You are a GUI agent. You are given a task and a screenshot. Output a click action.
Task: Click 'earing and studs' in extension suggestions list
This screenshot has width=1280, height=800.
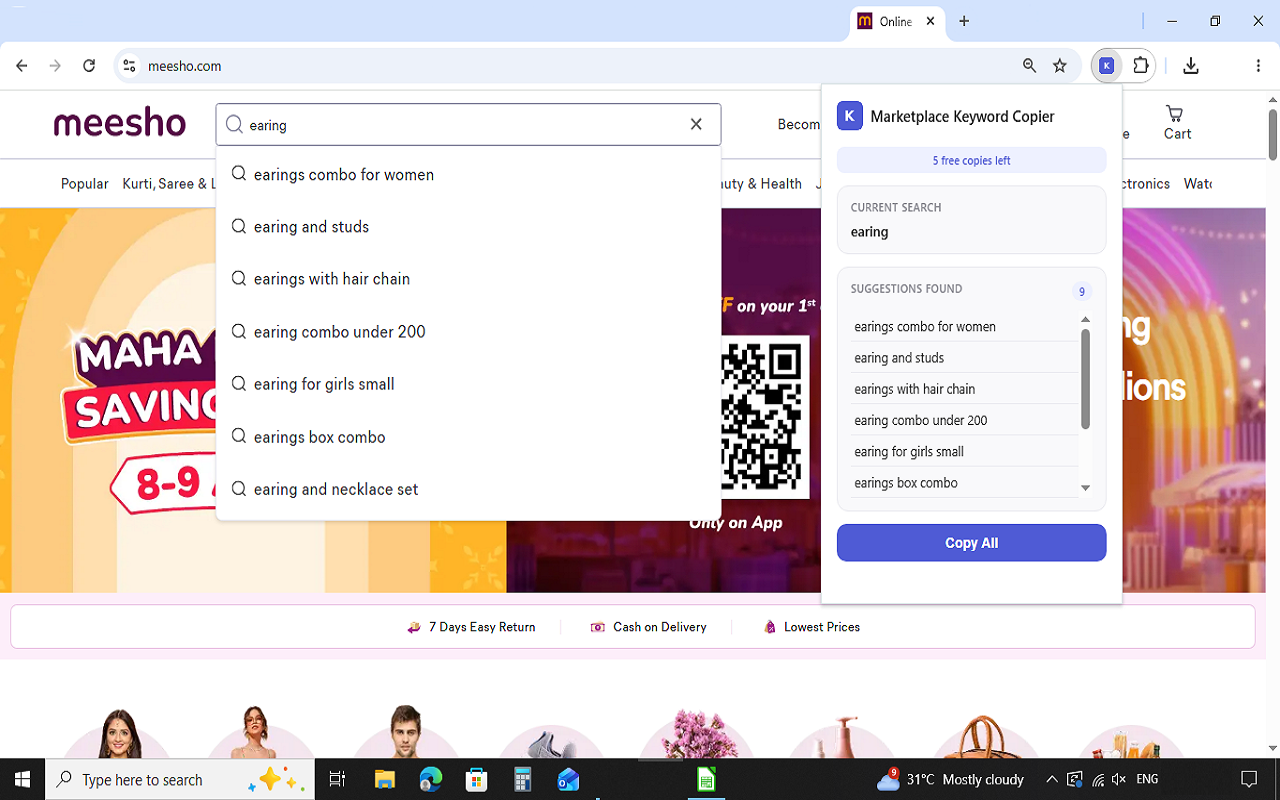[964, 358]
